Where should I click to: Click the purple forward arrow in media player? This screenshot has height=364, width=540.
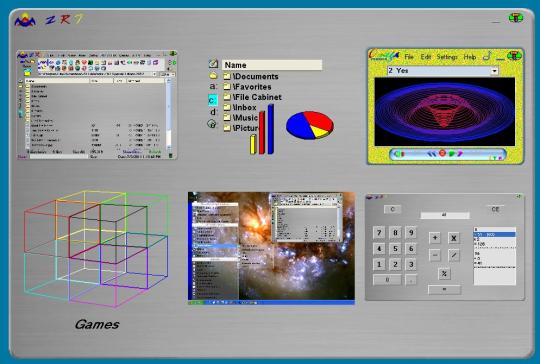click(460, 154)
